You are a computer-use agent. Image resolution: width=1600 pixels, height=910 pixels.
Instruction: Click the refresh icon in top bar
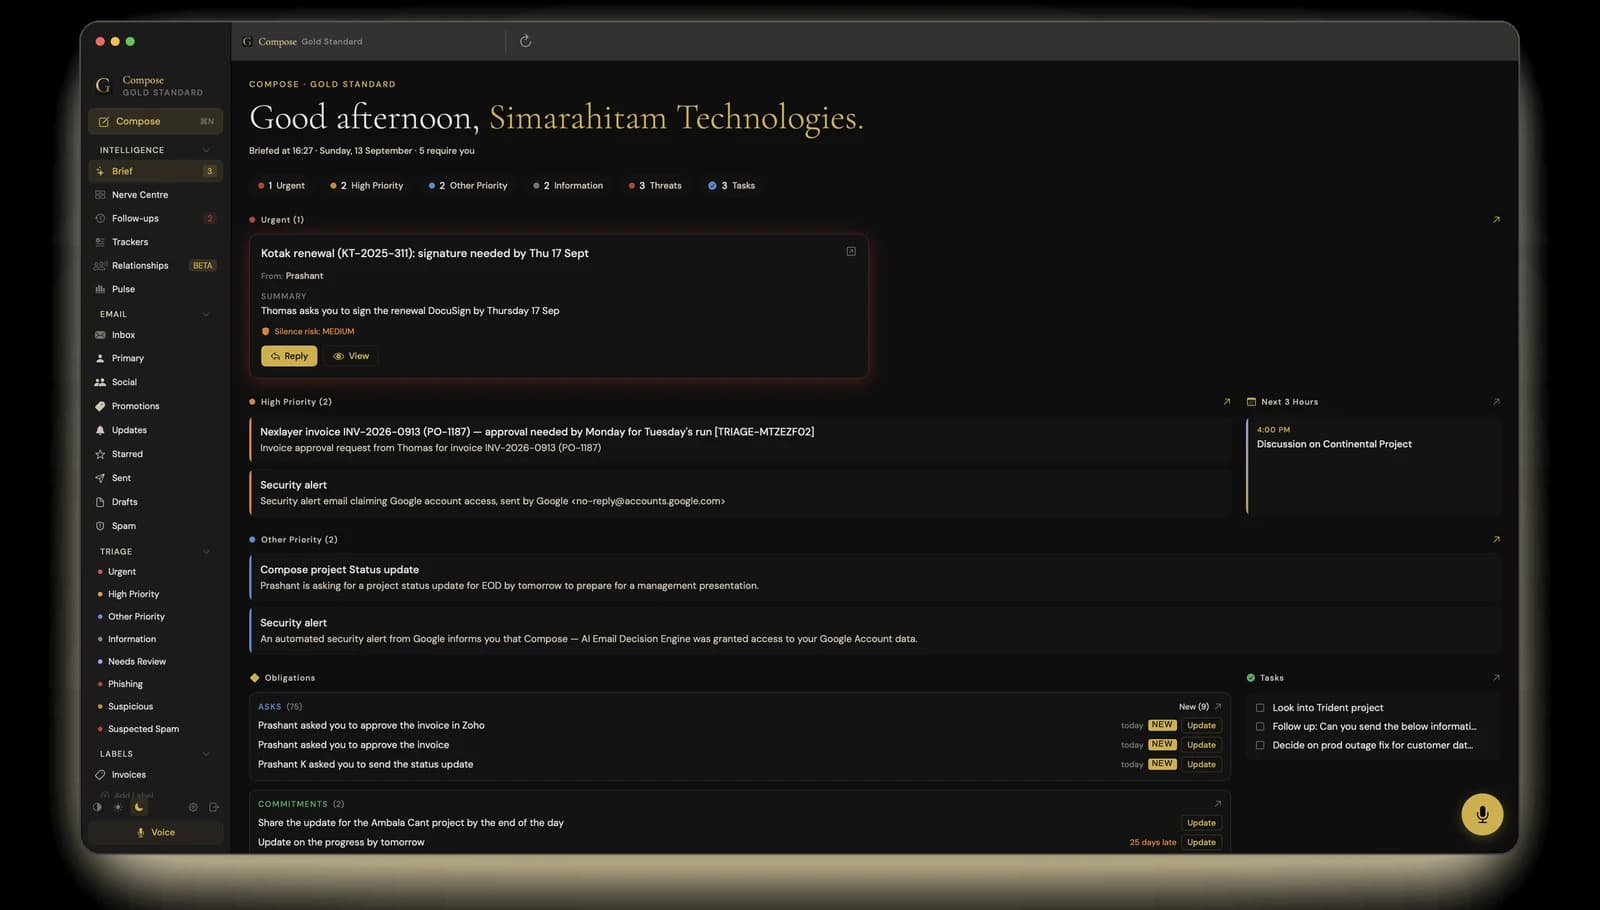coord(525,41)
